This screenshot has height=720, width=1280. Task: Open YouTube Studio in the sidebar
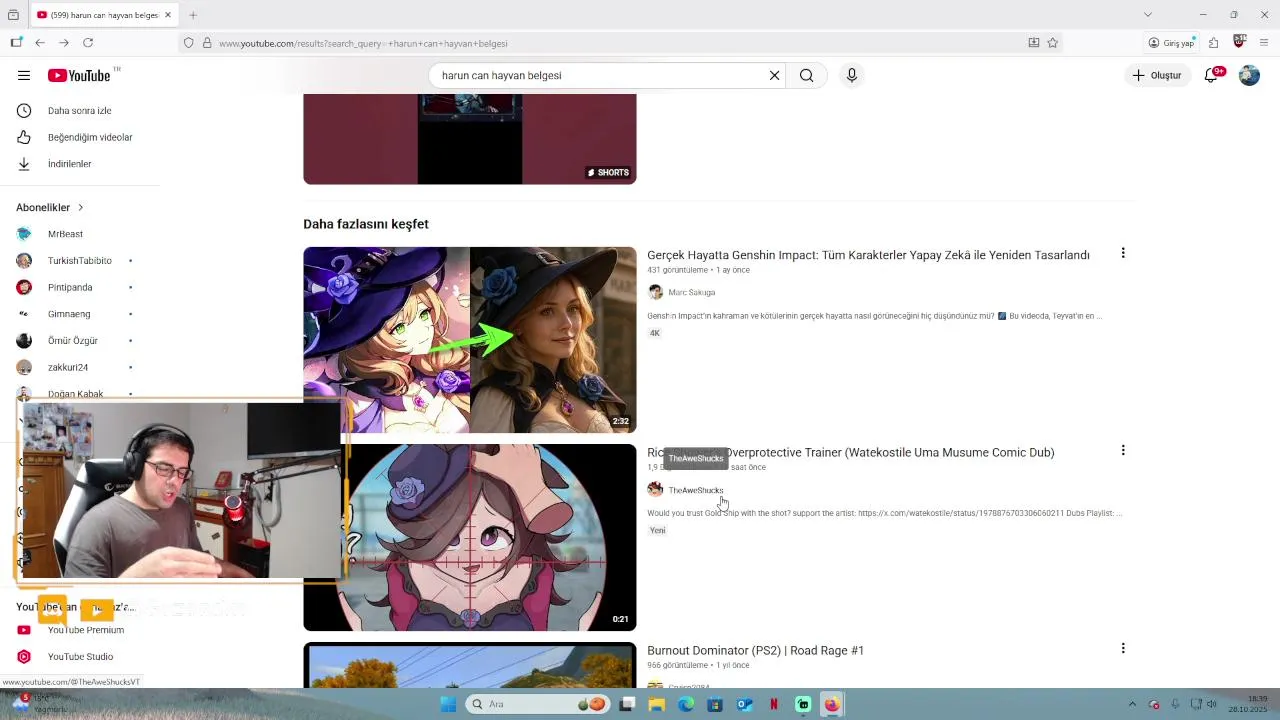coord(80,657)
